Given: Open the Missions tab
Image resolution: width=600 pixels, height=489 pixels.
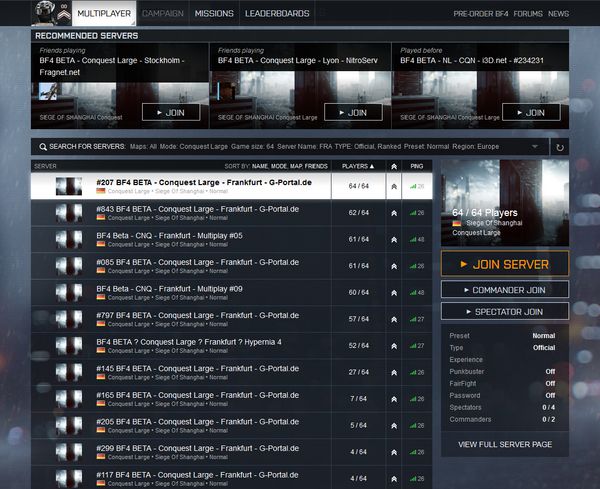Looking at the screenshot, I should click(x=213, y=14).
